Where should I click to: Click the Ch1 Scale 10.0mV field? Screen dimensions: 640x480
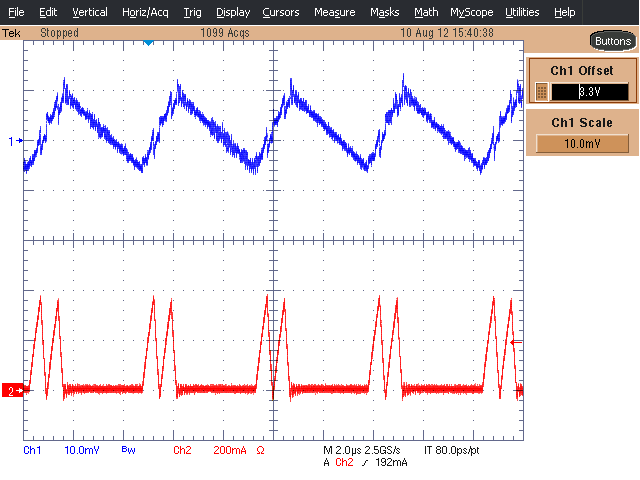582,144
